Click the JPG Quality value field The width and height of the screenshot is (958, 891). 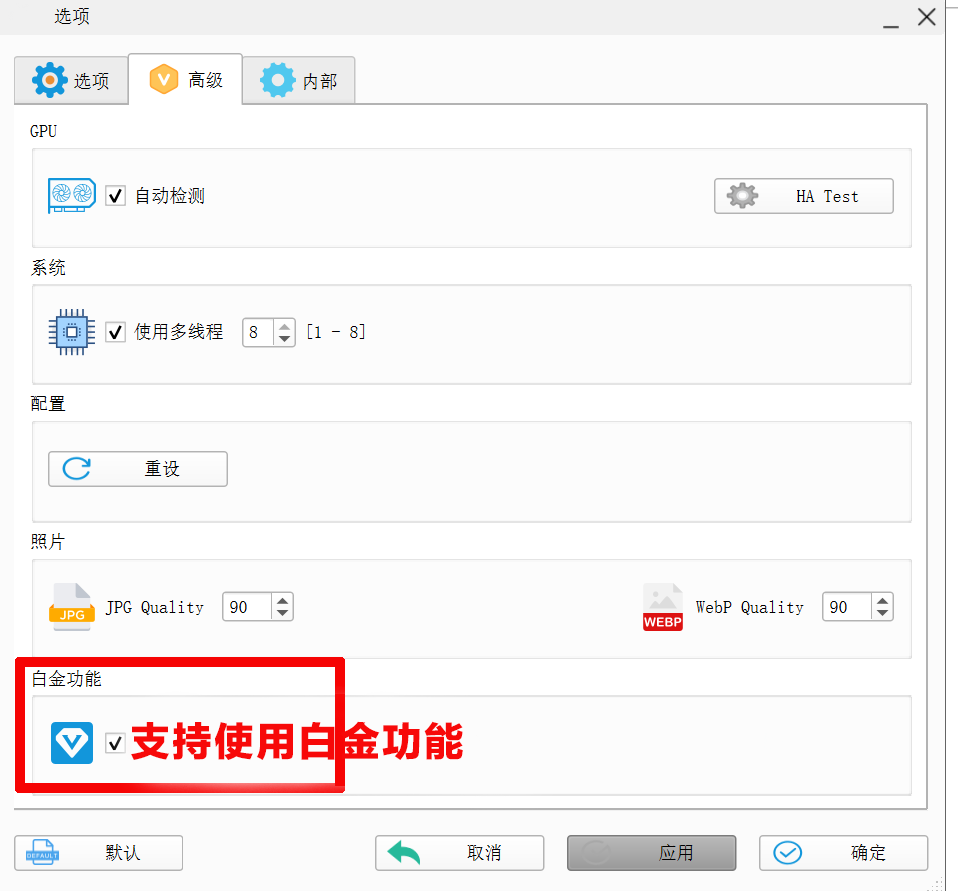click(246, 607)
